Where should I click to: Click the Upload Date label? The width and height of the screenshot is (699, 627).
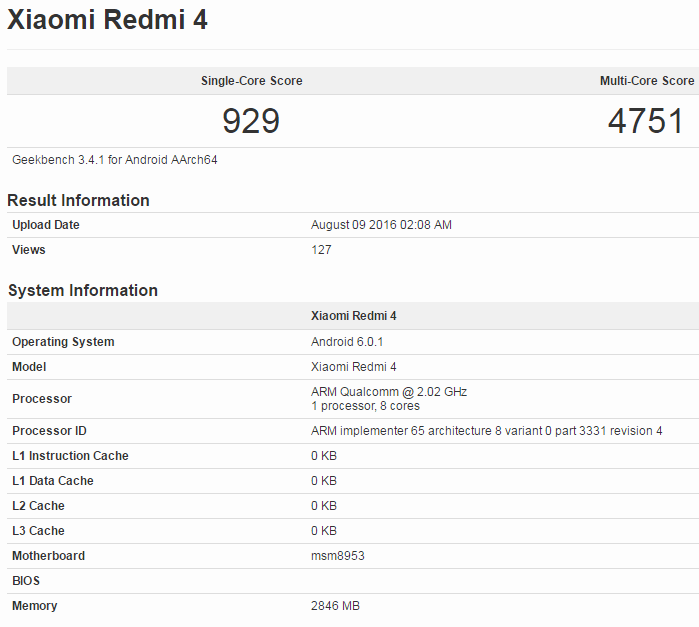(45, 225)
